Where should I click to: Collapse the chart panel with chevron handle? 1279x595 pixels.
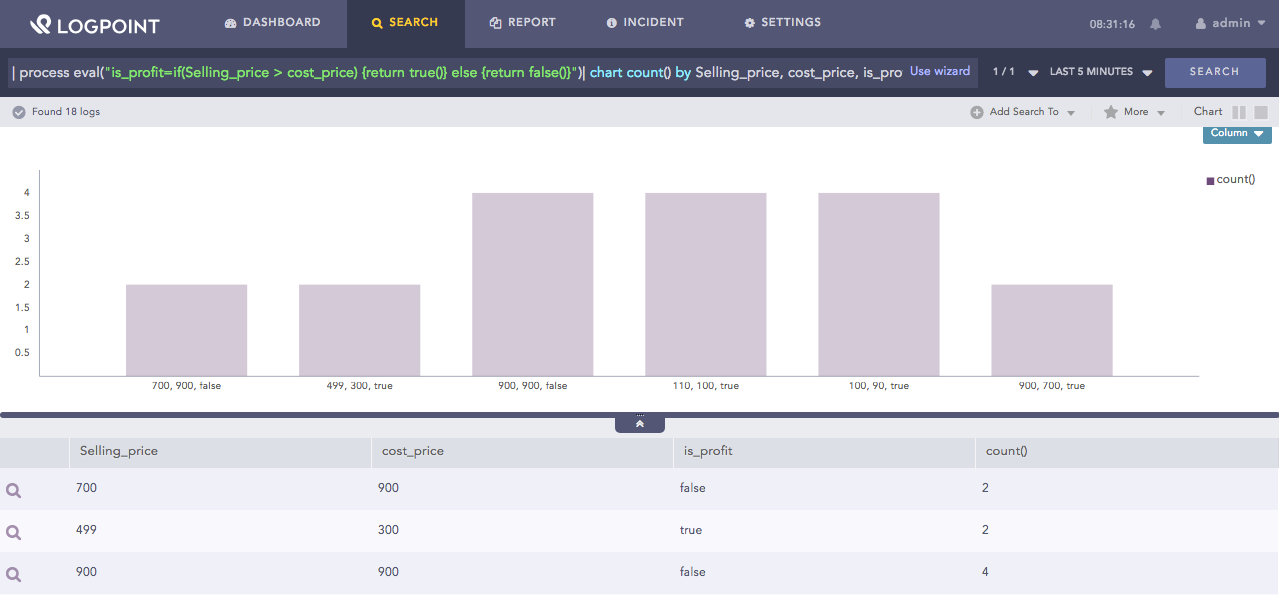pyautogui.click(x=640, y=424)
